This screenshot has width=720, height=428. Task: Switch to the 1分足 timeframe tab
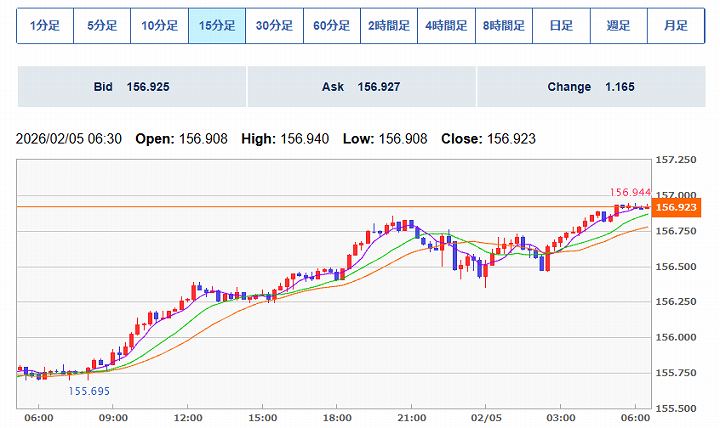[x=45, y=26]
